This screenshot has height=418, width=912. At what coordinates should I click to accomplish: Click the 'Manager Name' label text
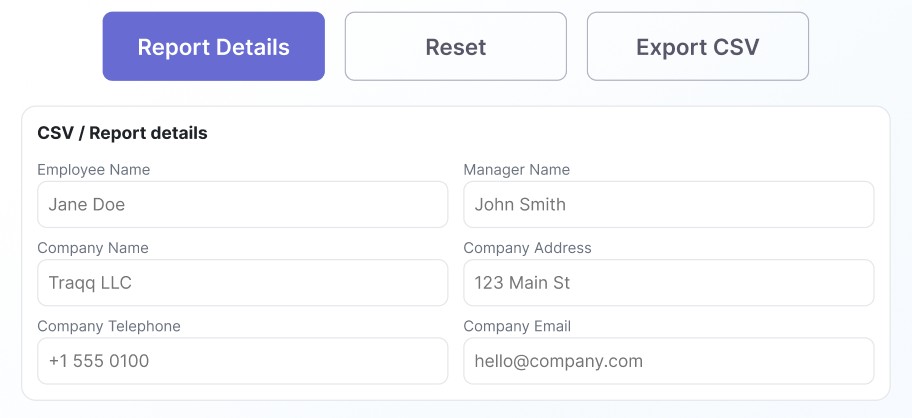point(516,170)
